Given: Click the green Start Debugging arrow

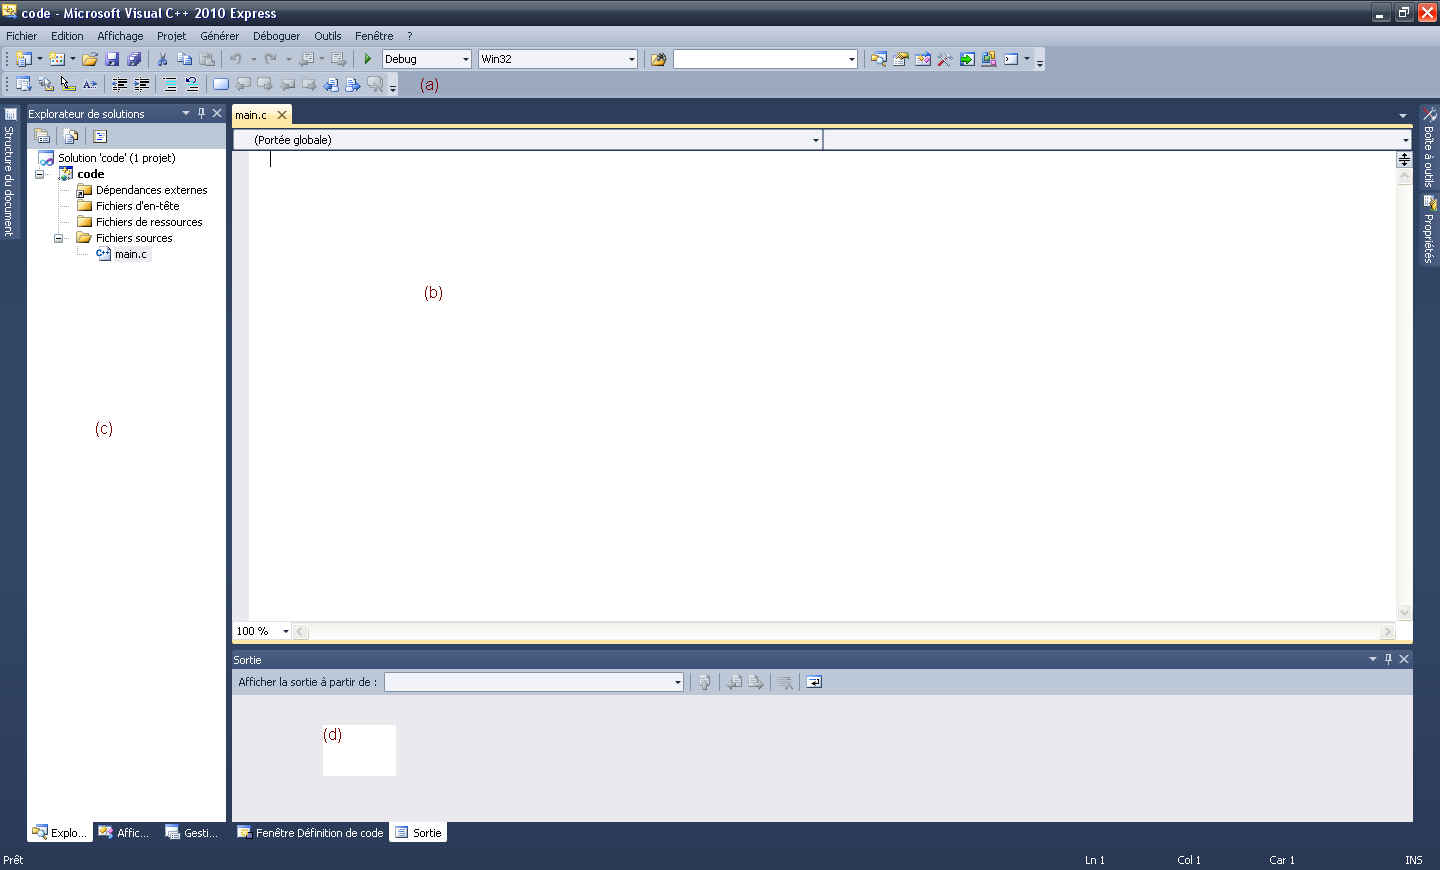Looking at the screenshot, I should point(368,59).
